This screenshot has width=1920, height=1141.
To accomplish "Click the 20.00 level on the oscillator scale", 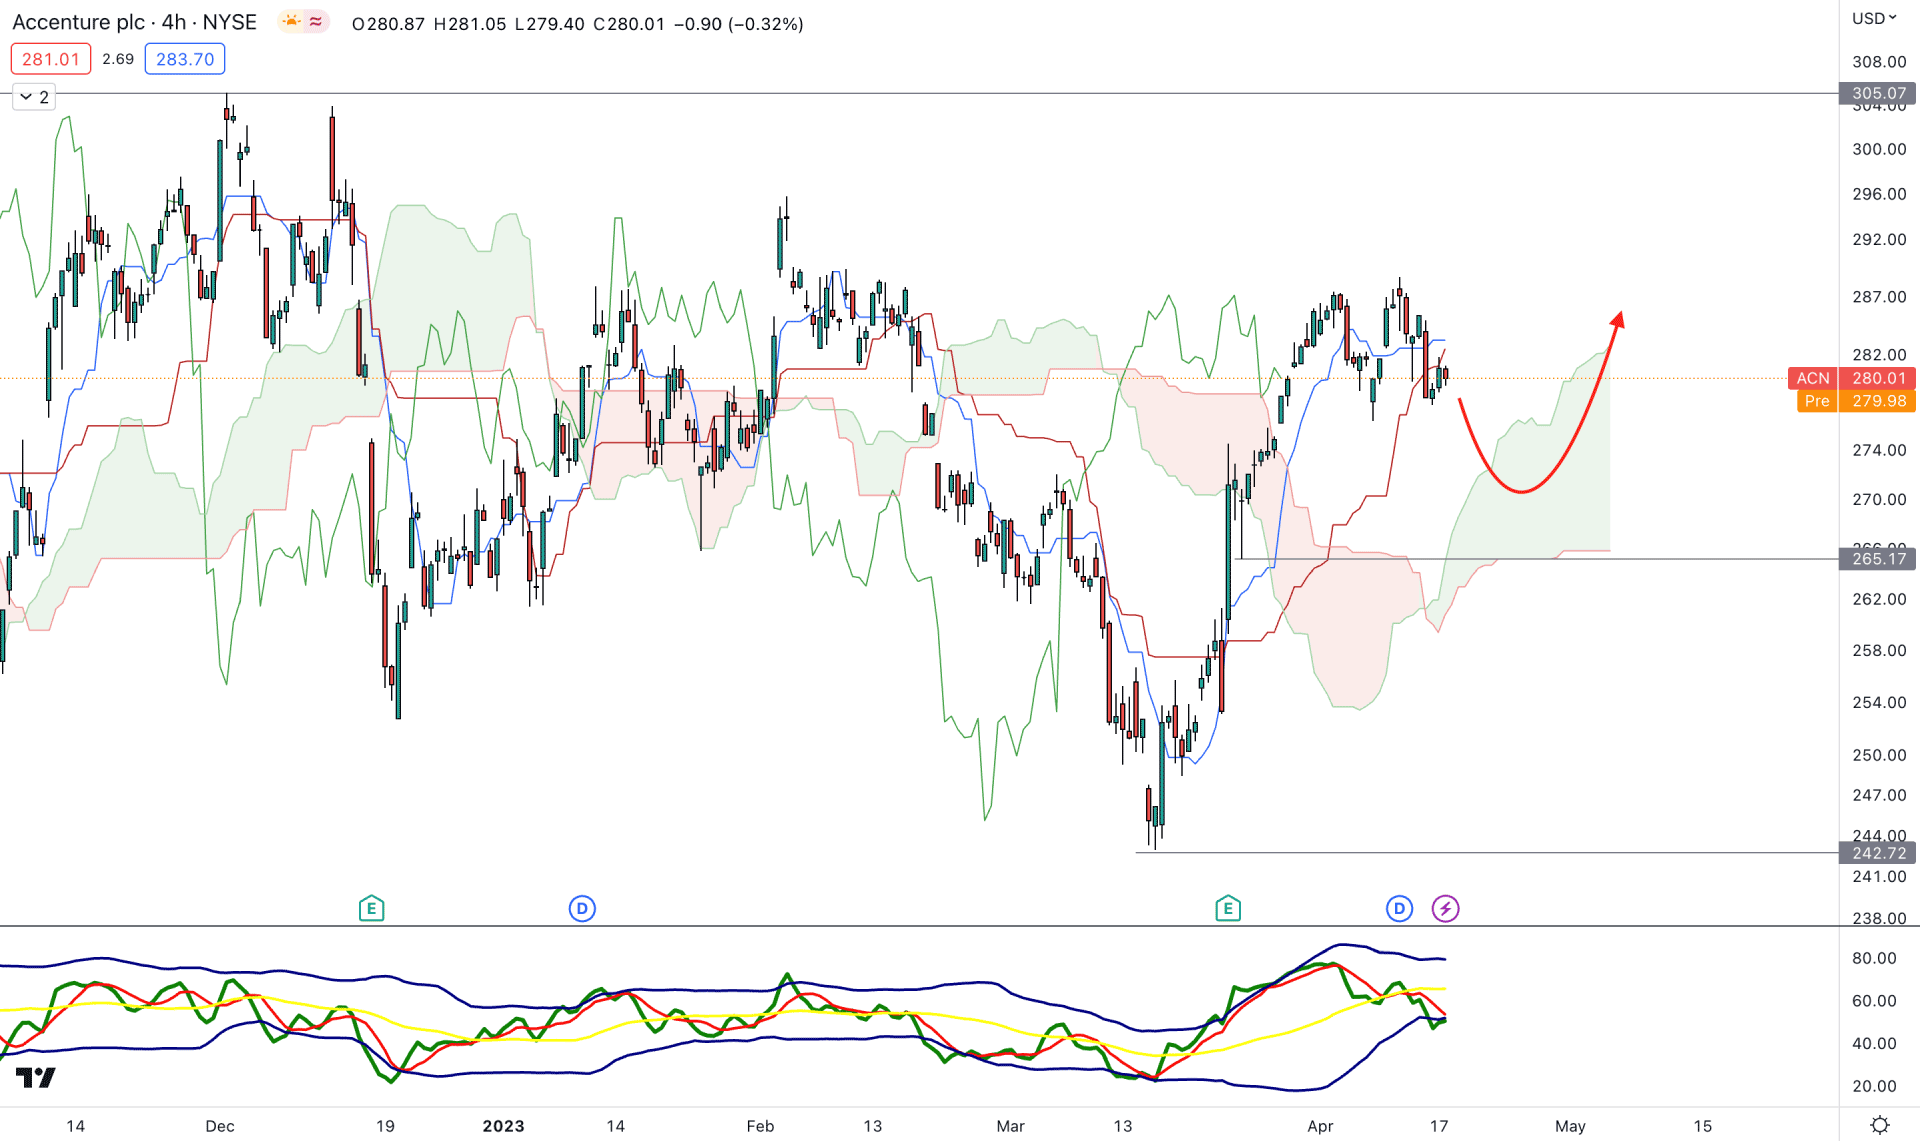I will pyautogui.click(x=1874, y=1086).
